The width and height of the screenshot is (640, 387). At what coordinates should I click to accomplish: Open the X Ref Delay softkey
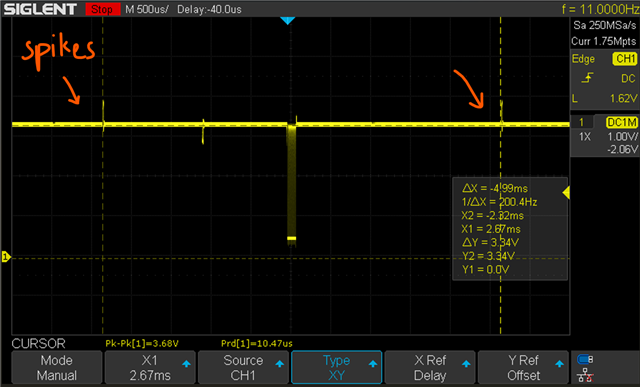pos(430,367)
